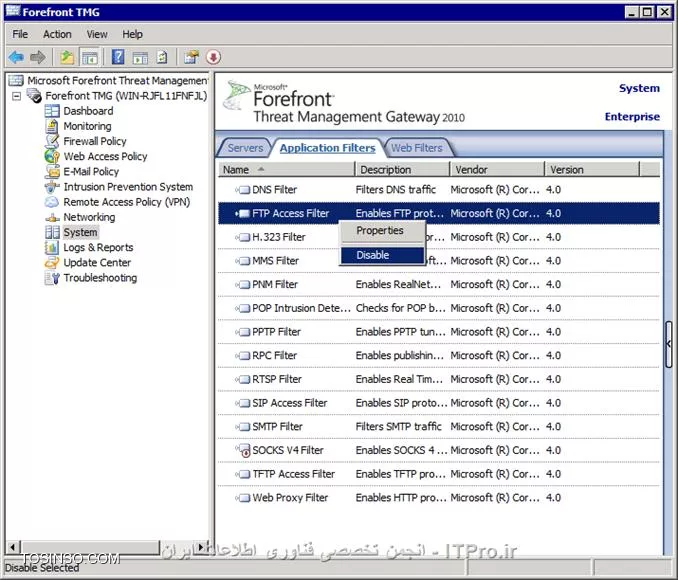This screenshot has height=580, width=678.
Task: Click the Intrusion Prevention System icon
Action: [52, 187]
